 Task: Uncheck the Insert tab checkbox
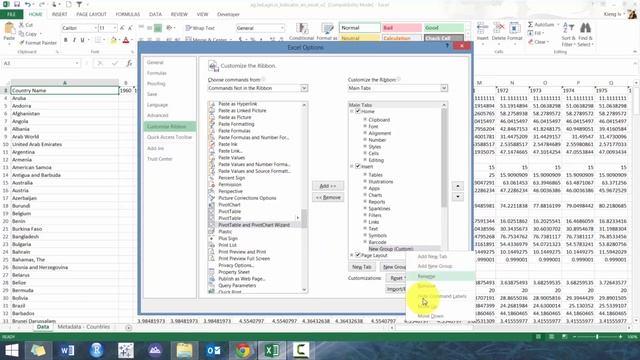pos(358,166)
